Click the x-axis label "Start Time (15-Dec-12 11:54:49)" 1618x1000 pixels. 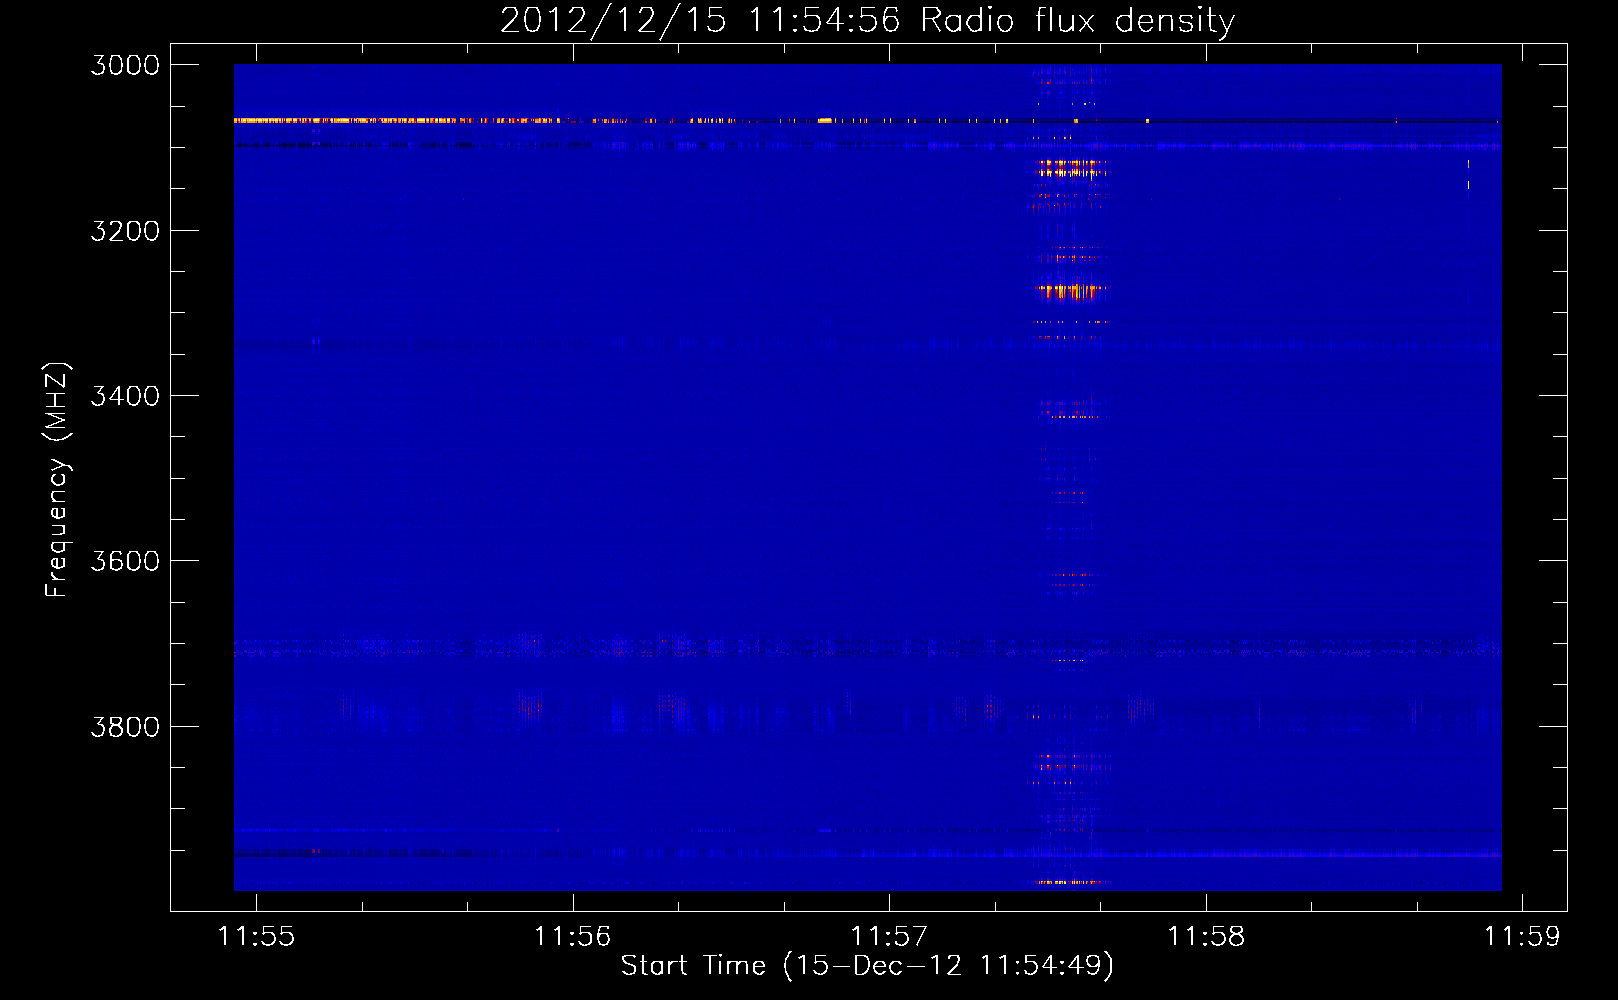867,966
